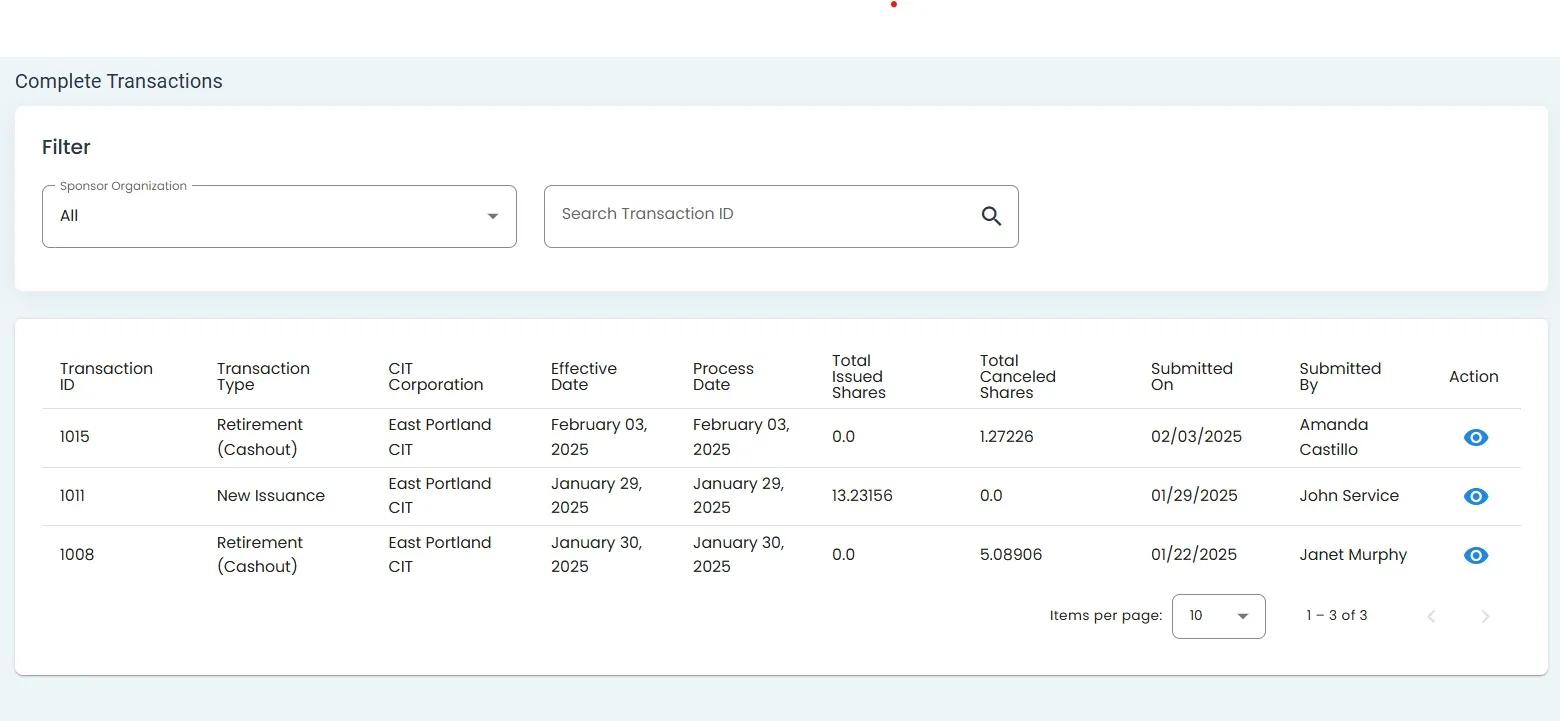Click the Process Date column header

(x=723, y=377)
